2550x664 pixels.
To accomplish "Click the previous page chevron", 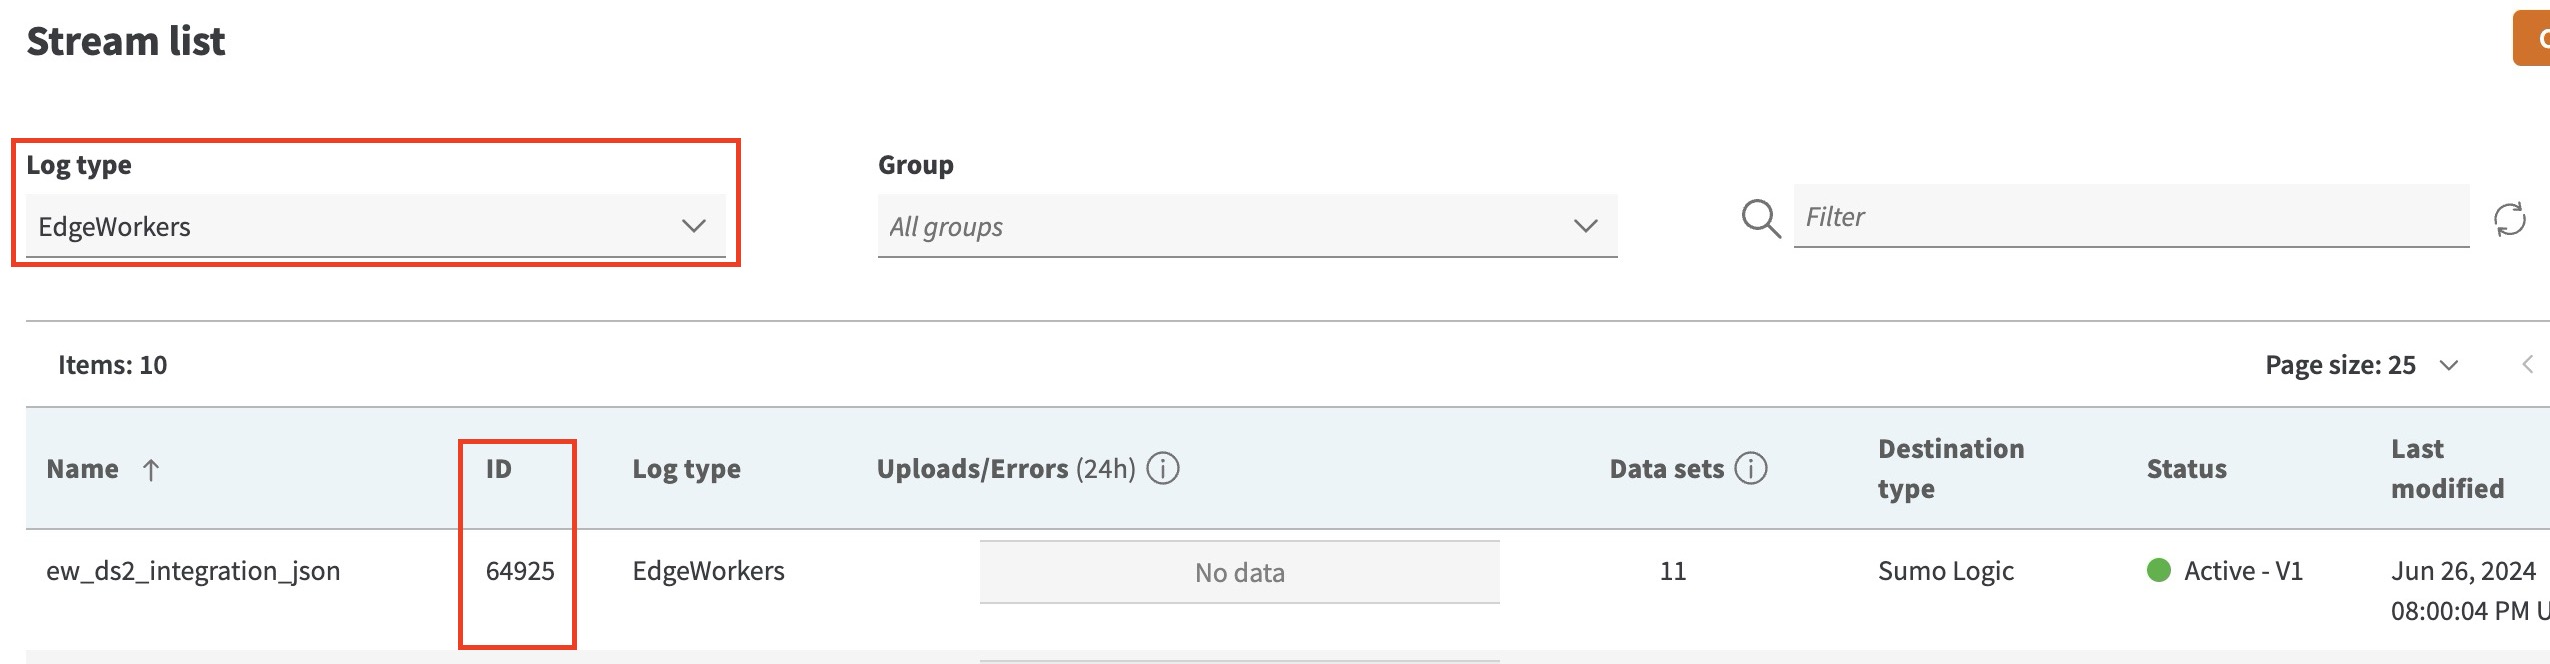I will point(2527,365).
